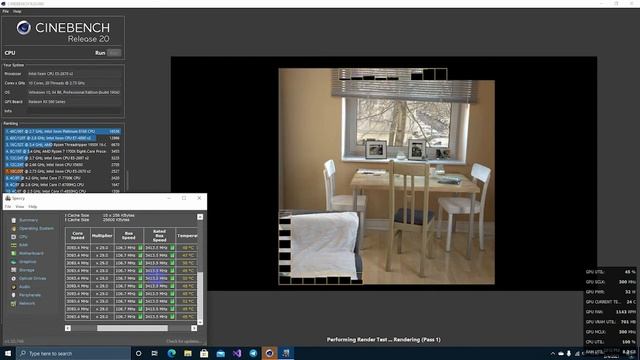Select ranking row Intel Xeon CPU E5-2697 v2

coord(63,158)
